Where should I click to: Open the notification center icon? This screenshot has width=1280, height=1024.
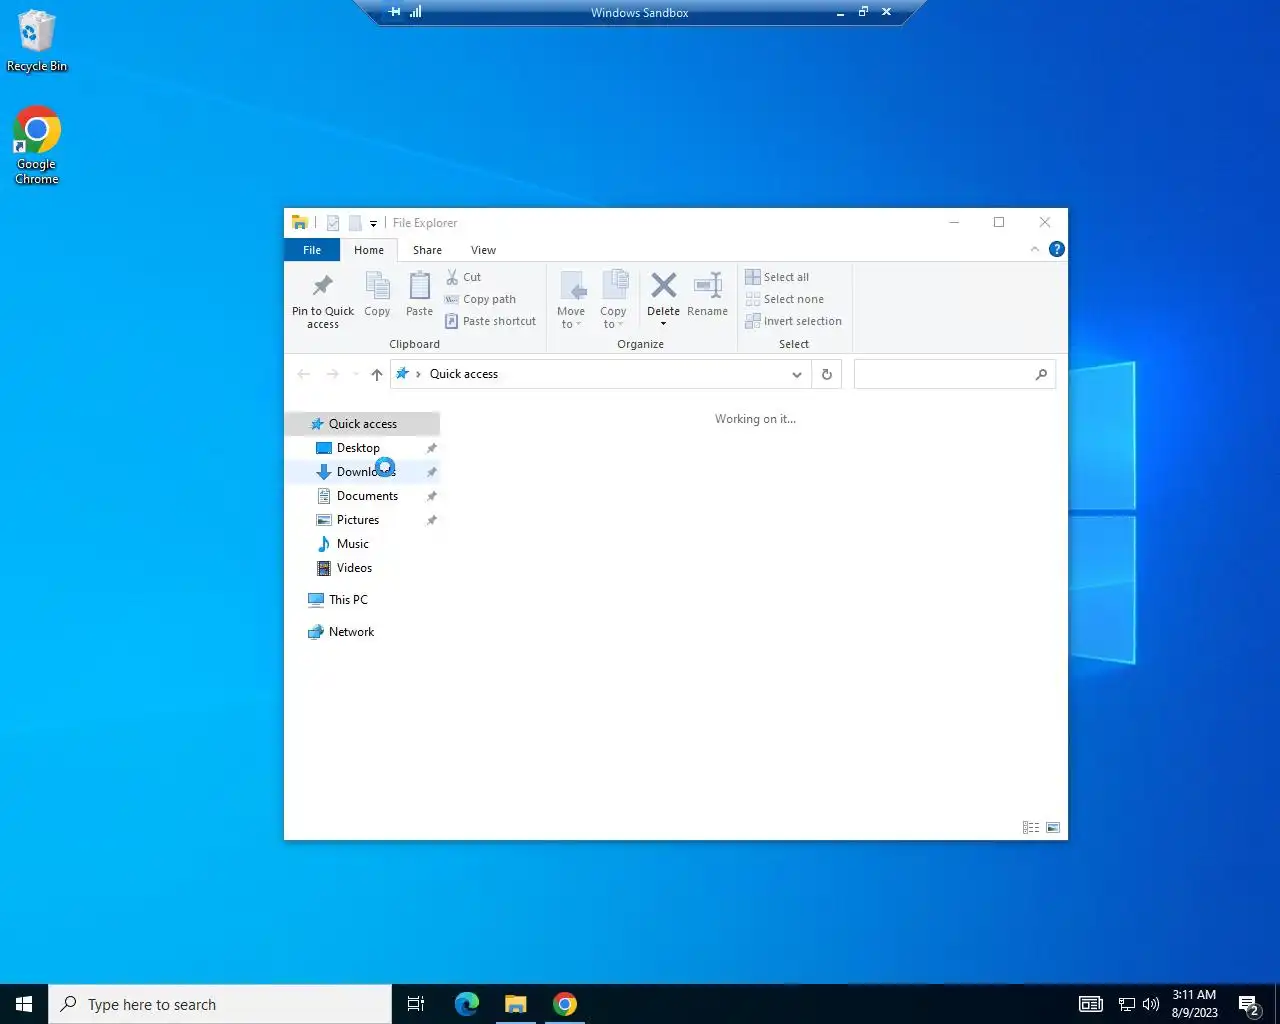pos(1248,1004)
